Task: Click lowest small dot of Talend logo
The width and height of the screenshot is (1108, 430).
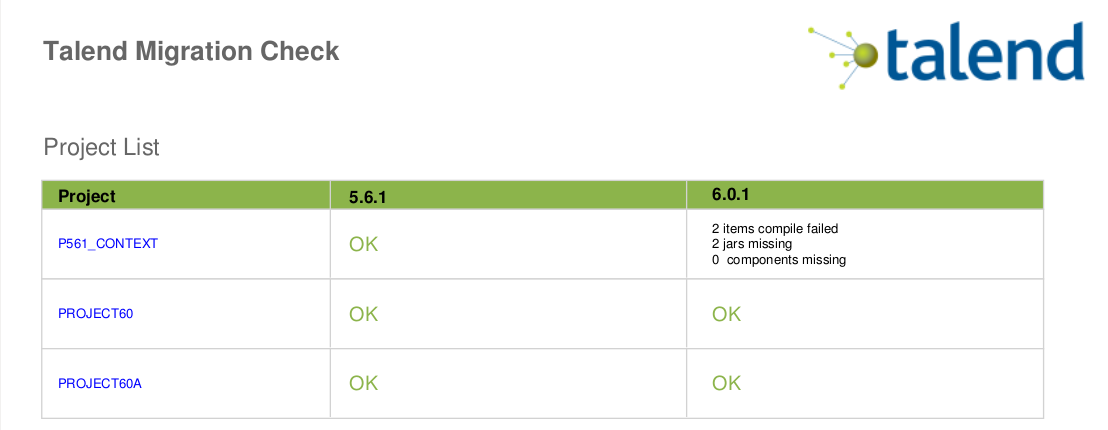Action: click(842, 87)
